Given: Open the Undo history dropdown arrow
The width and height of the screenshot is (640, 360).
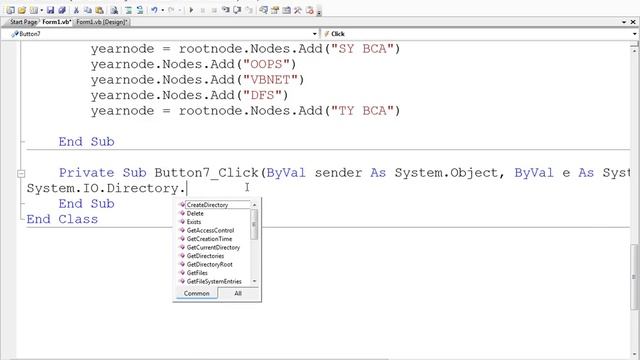Looking at the screenshot, I should pos(162,10).
